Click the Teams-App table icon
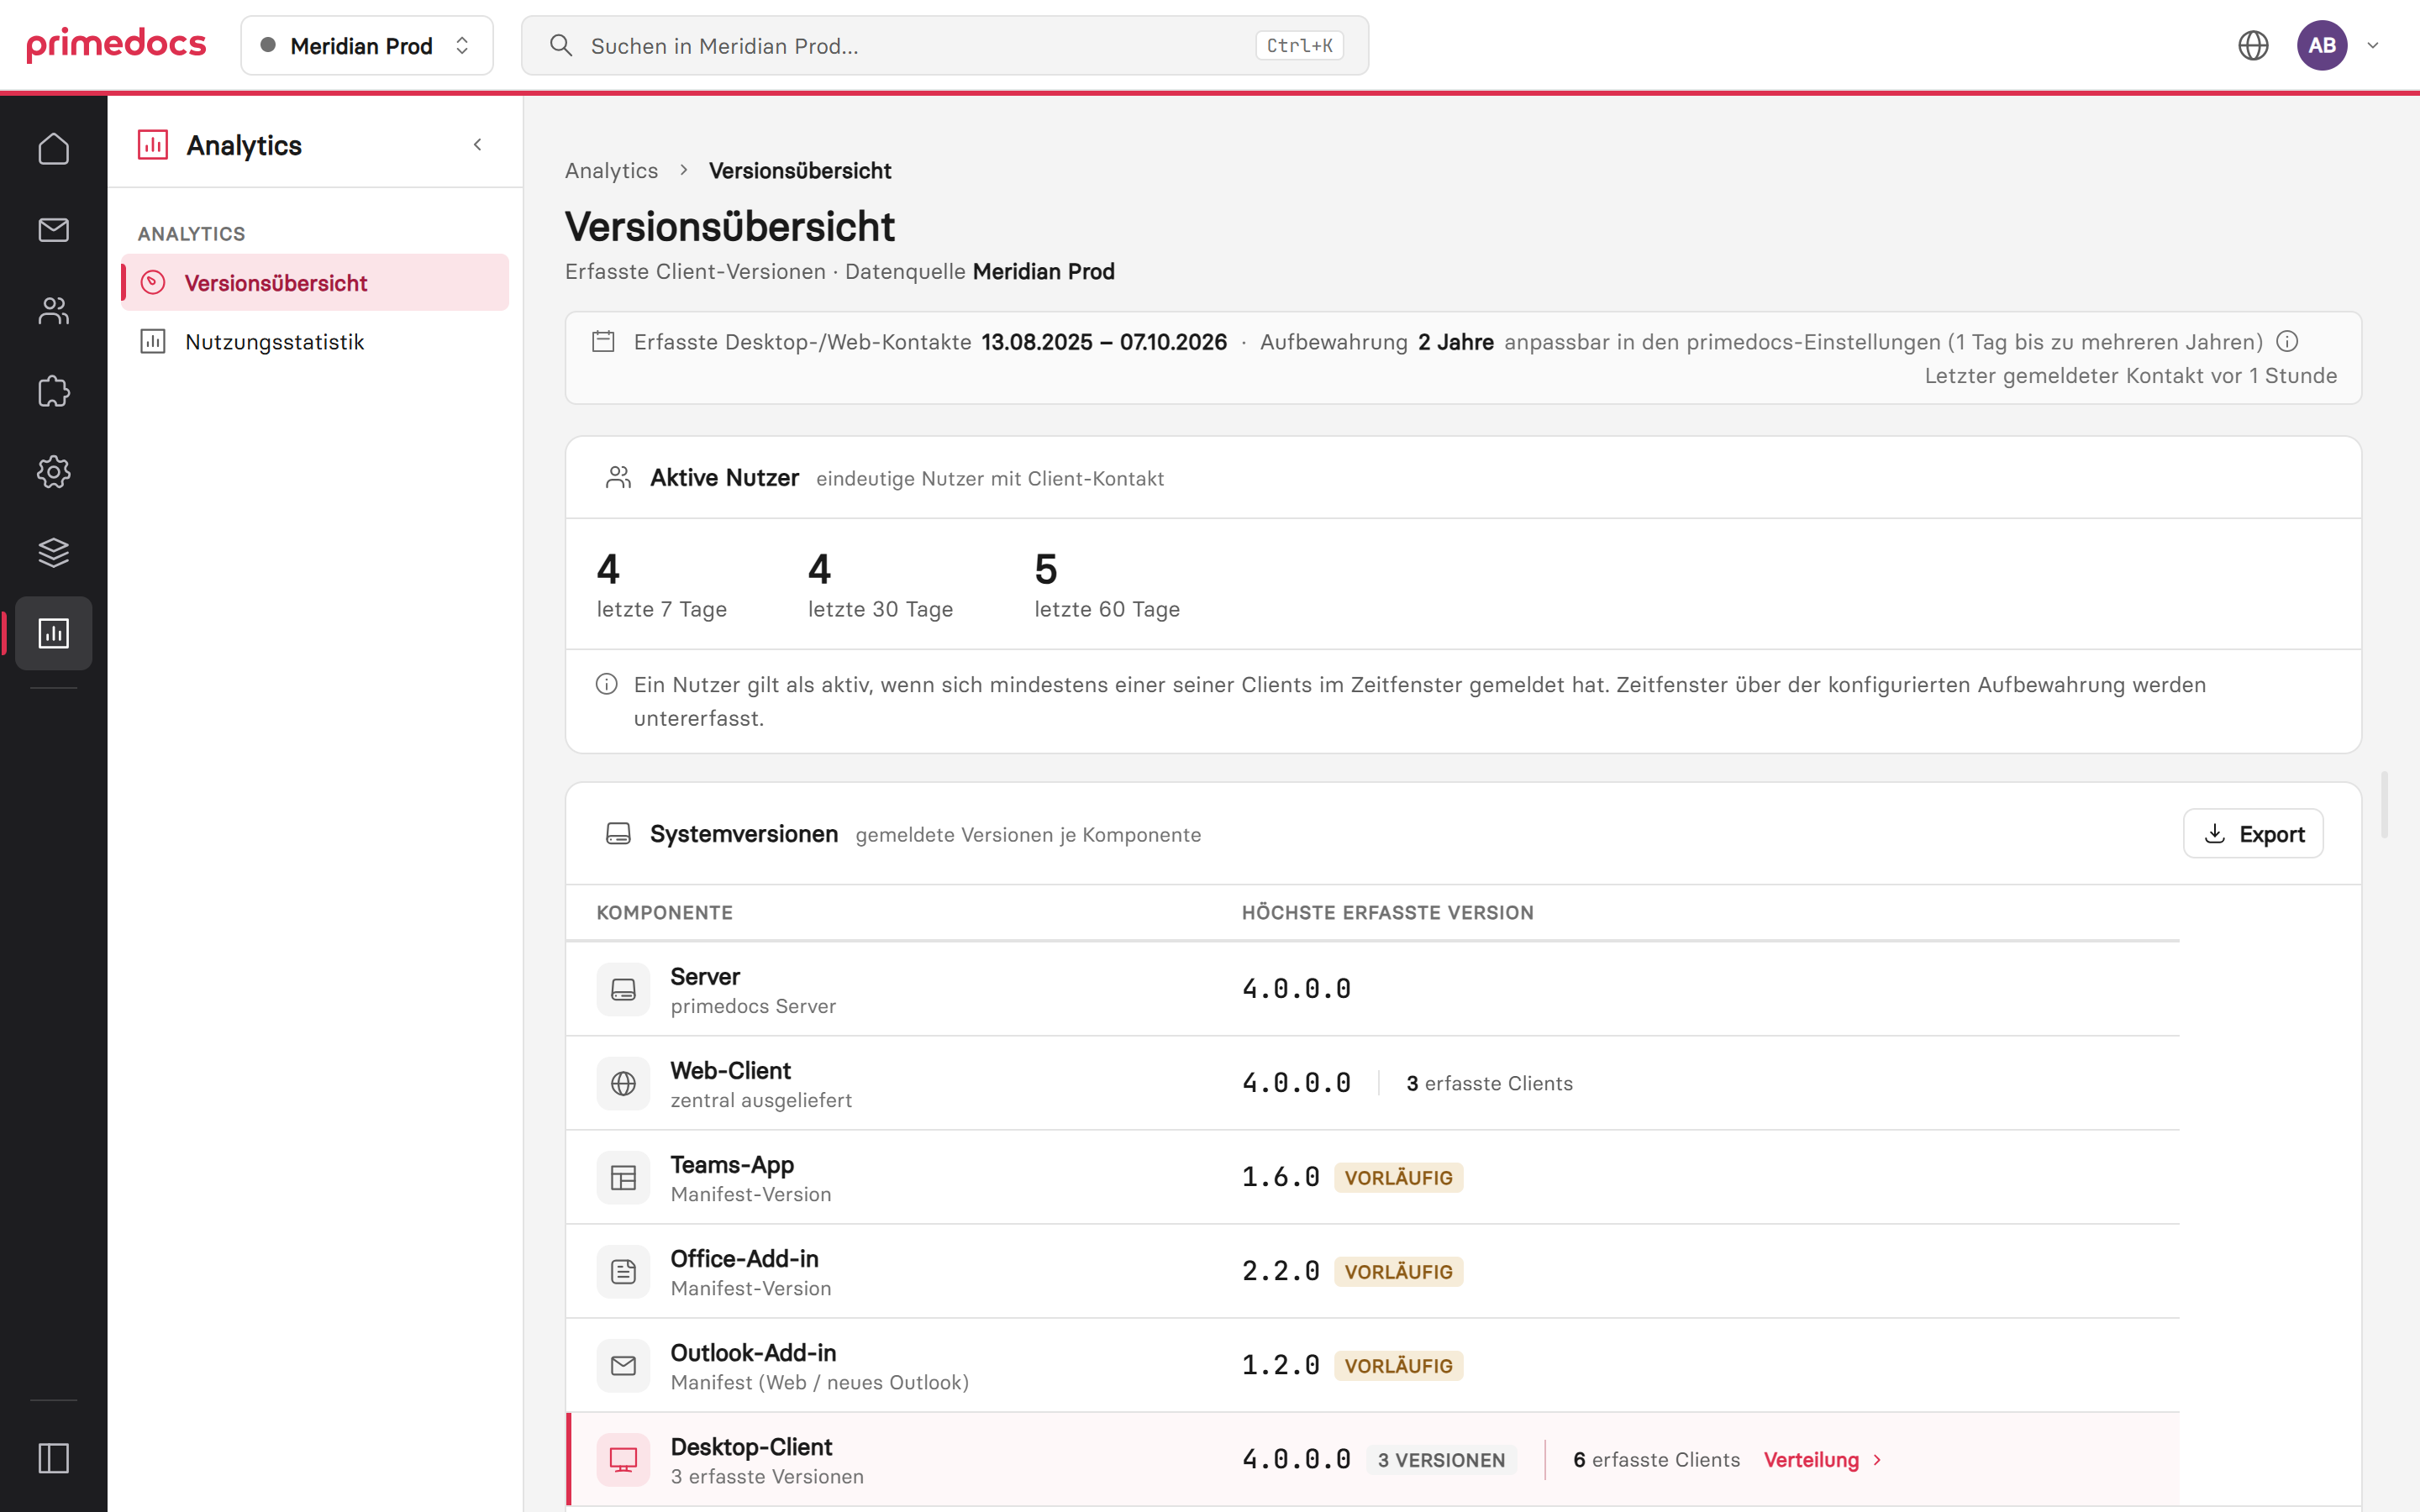Screen dimensions: 2420x1512 pos(623,1178)
